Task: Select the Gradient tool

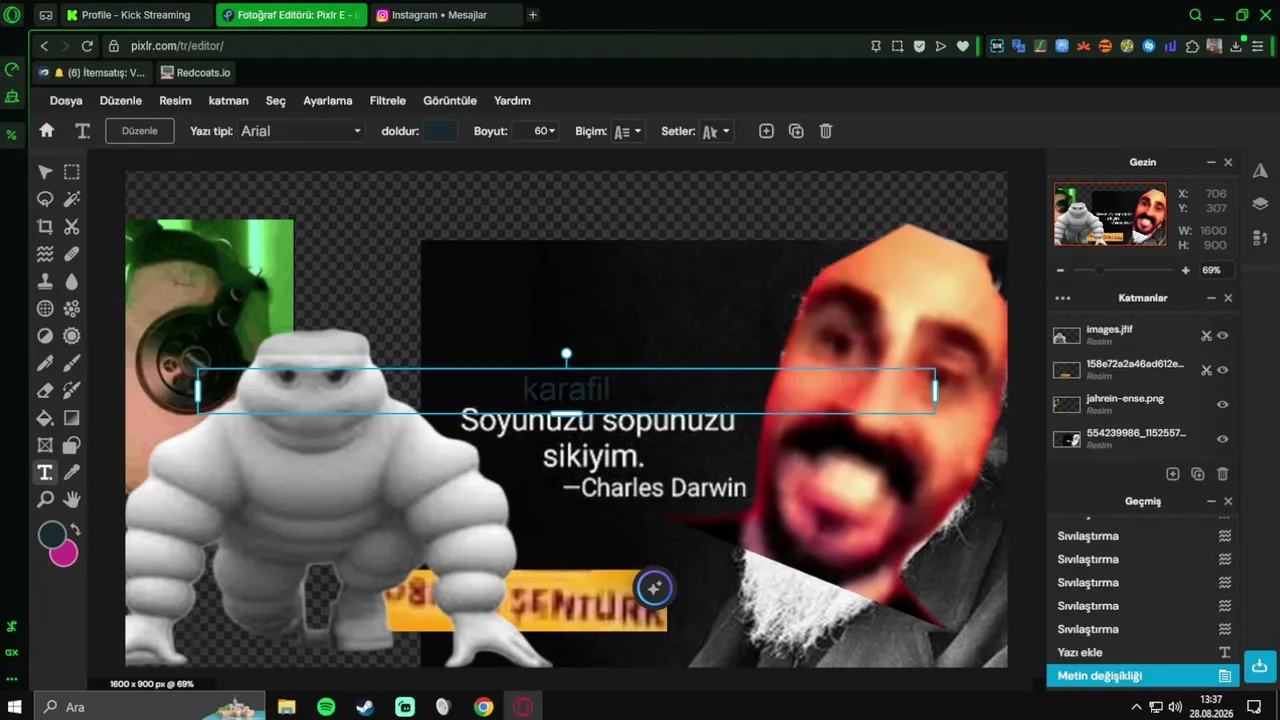Action: [72, 418]
